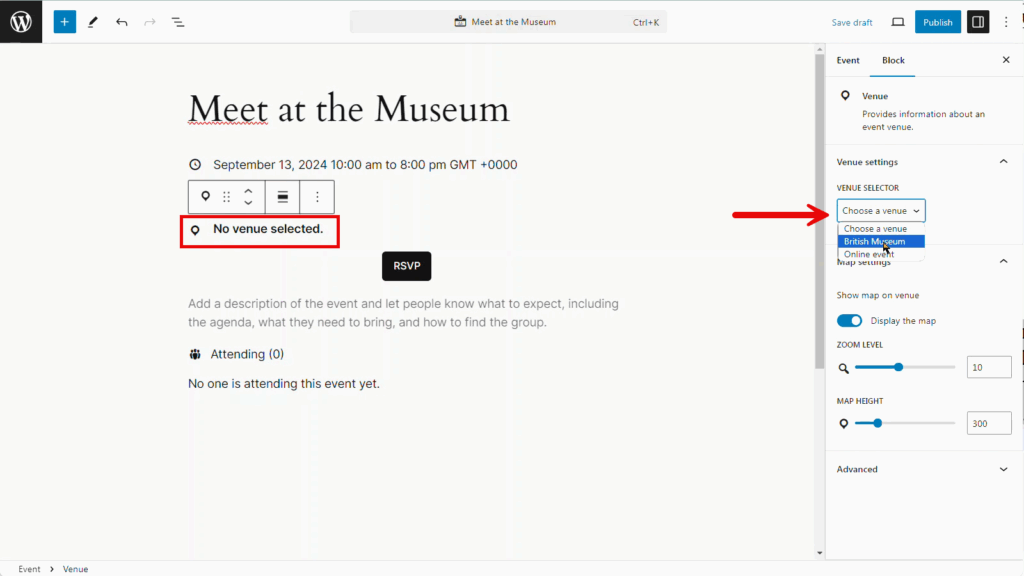This screenshot has width=1024, height=576.
Task: Toggle Display the map switch
Action: (850, 321)
